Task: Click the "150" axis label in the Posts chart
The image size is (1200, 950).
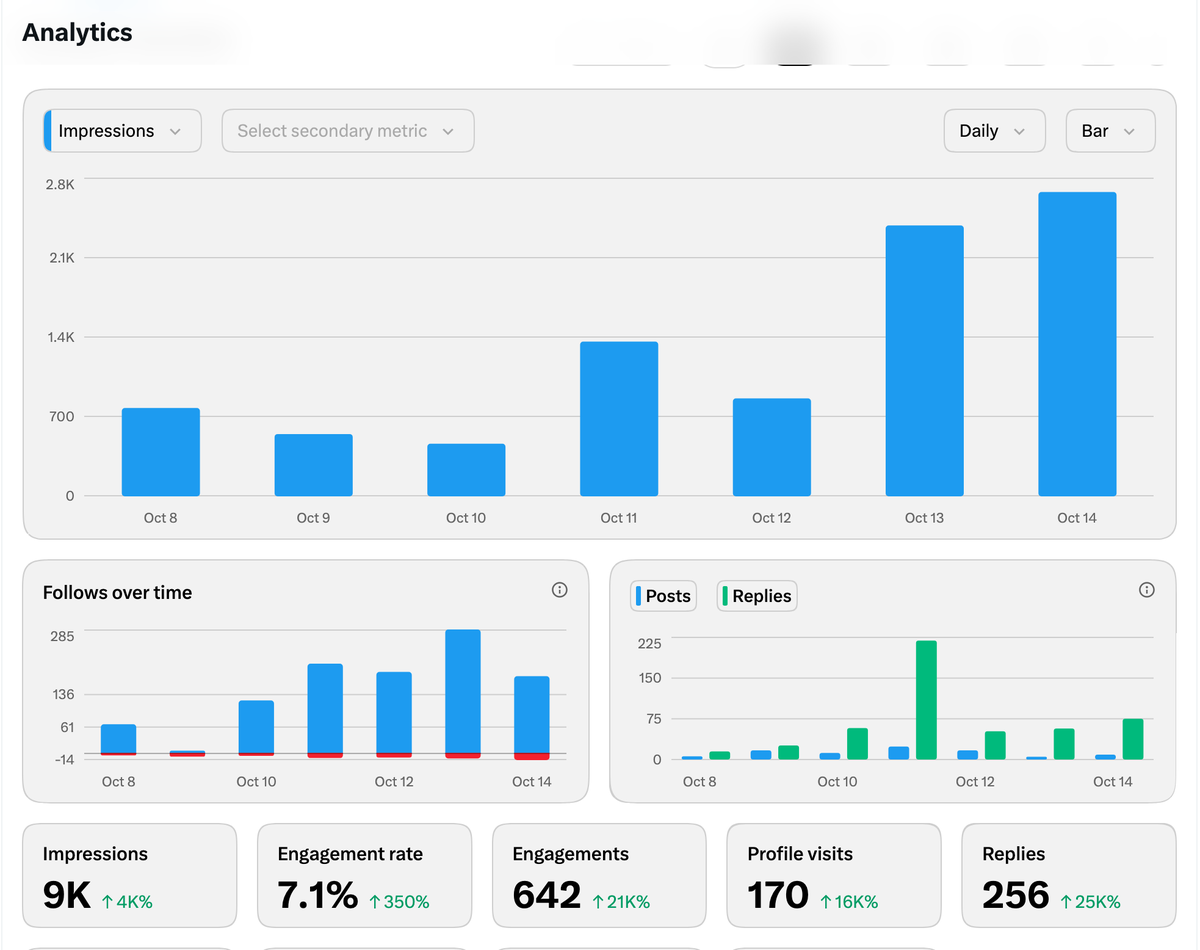Action: (x=650, y=678)
